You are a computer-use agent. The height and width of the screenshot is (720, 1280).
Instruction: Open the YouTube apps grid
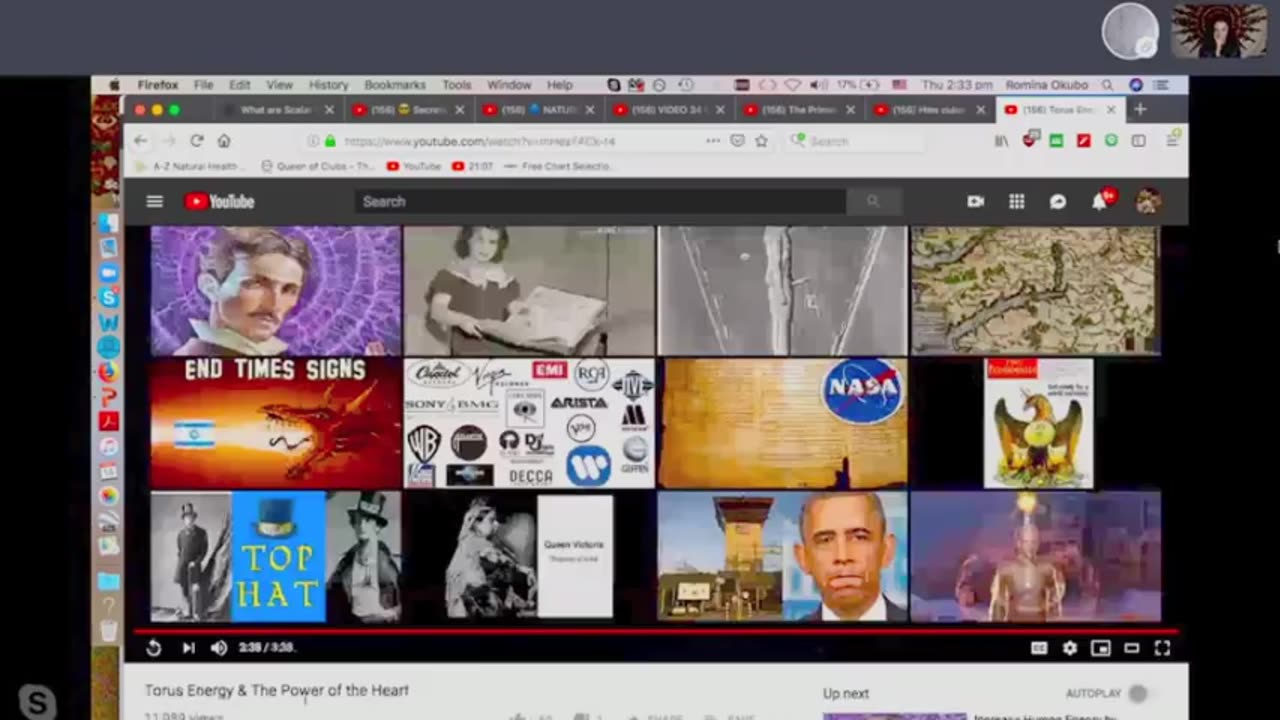point(1017,201)
